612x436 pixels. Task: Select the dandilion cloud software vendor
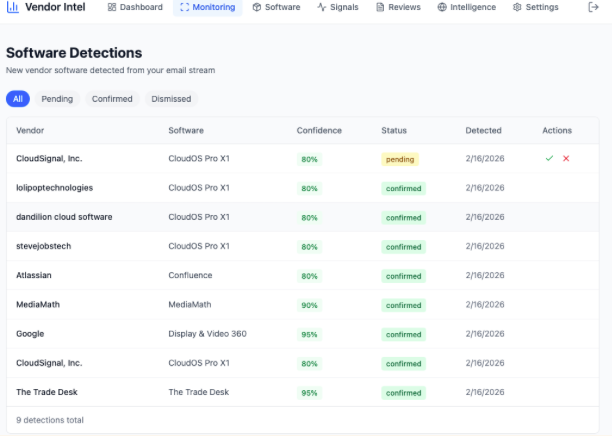[64, 217]
